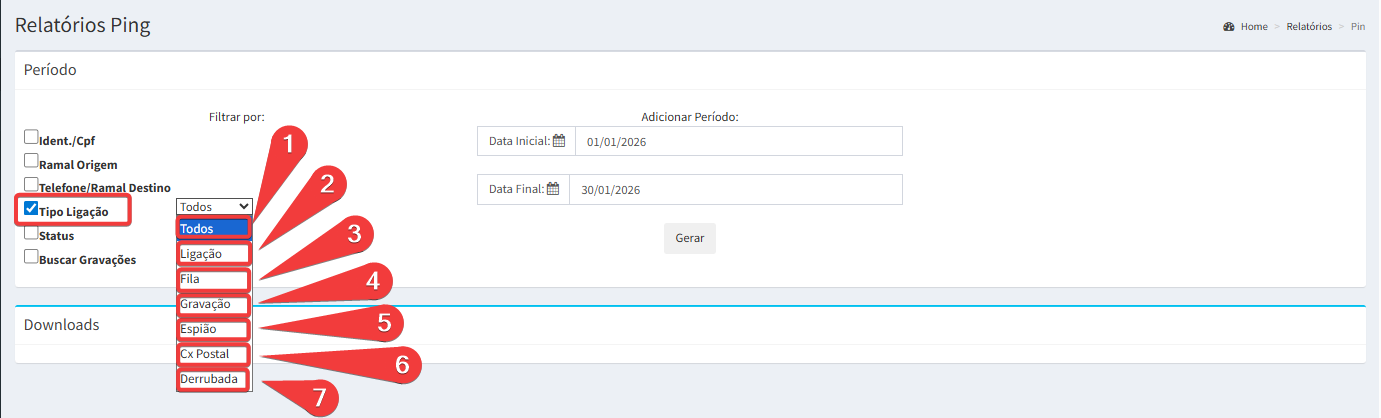Click the Data Inicial date field
Viewport: 1381px width, 418px height.
pos(738,141)
